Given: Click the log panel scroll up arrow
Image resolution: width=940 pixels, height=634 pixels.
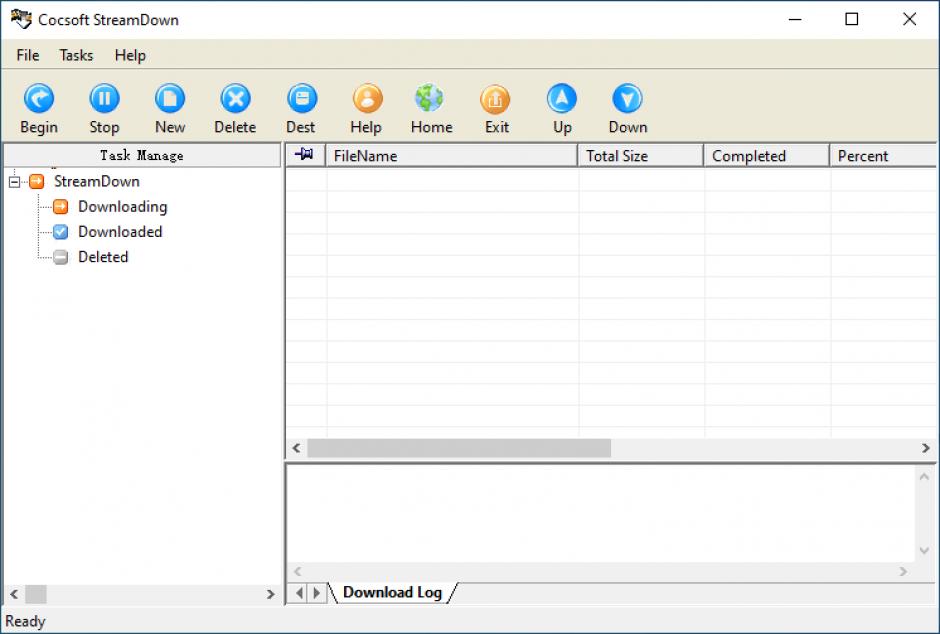Looking at the screenshot, I should click(x=924, y=476).
